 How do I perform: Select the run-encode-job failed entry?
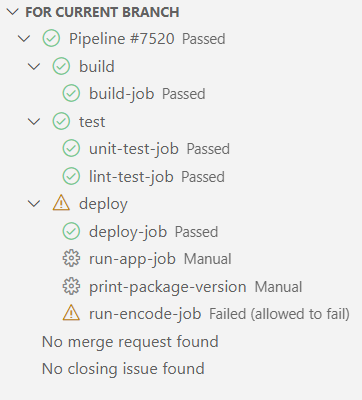click(181, 314)
